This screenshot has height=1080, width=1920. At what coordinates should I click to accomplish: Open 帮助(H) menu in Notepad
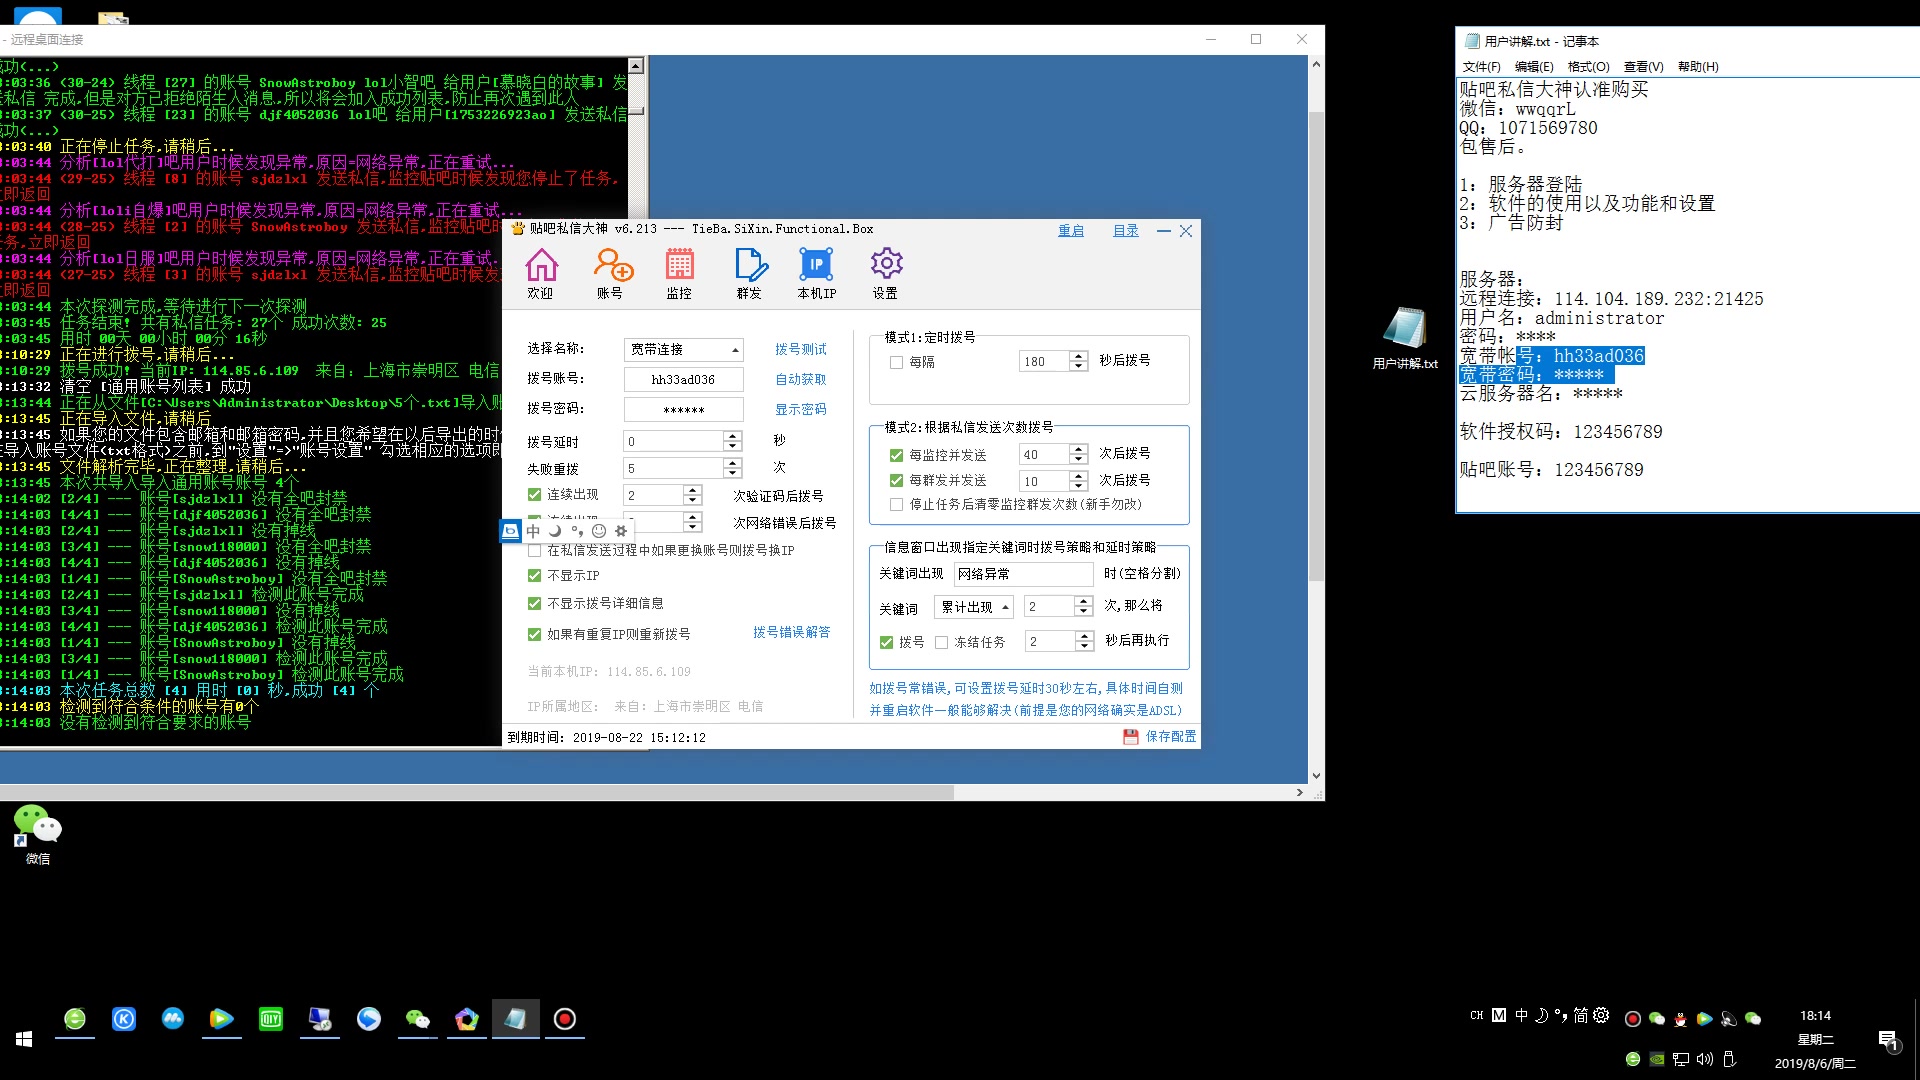(x=1698, y=66)
